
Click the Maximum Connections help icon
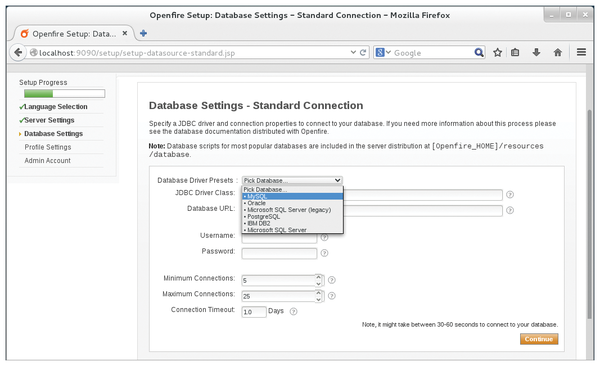click(332, 296)
